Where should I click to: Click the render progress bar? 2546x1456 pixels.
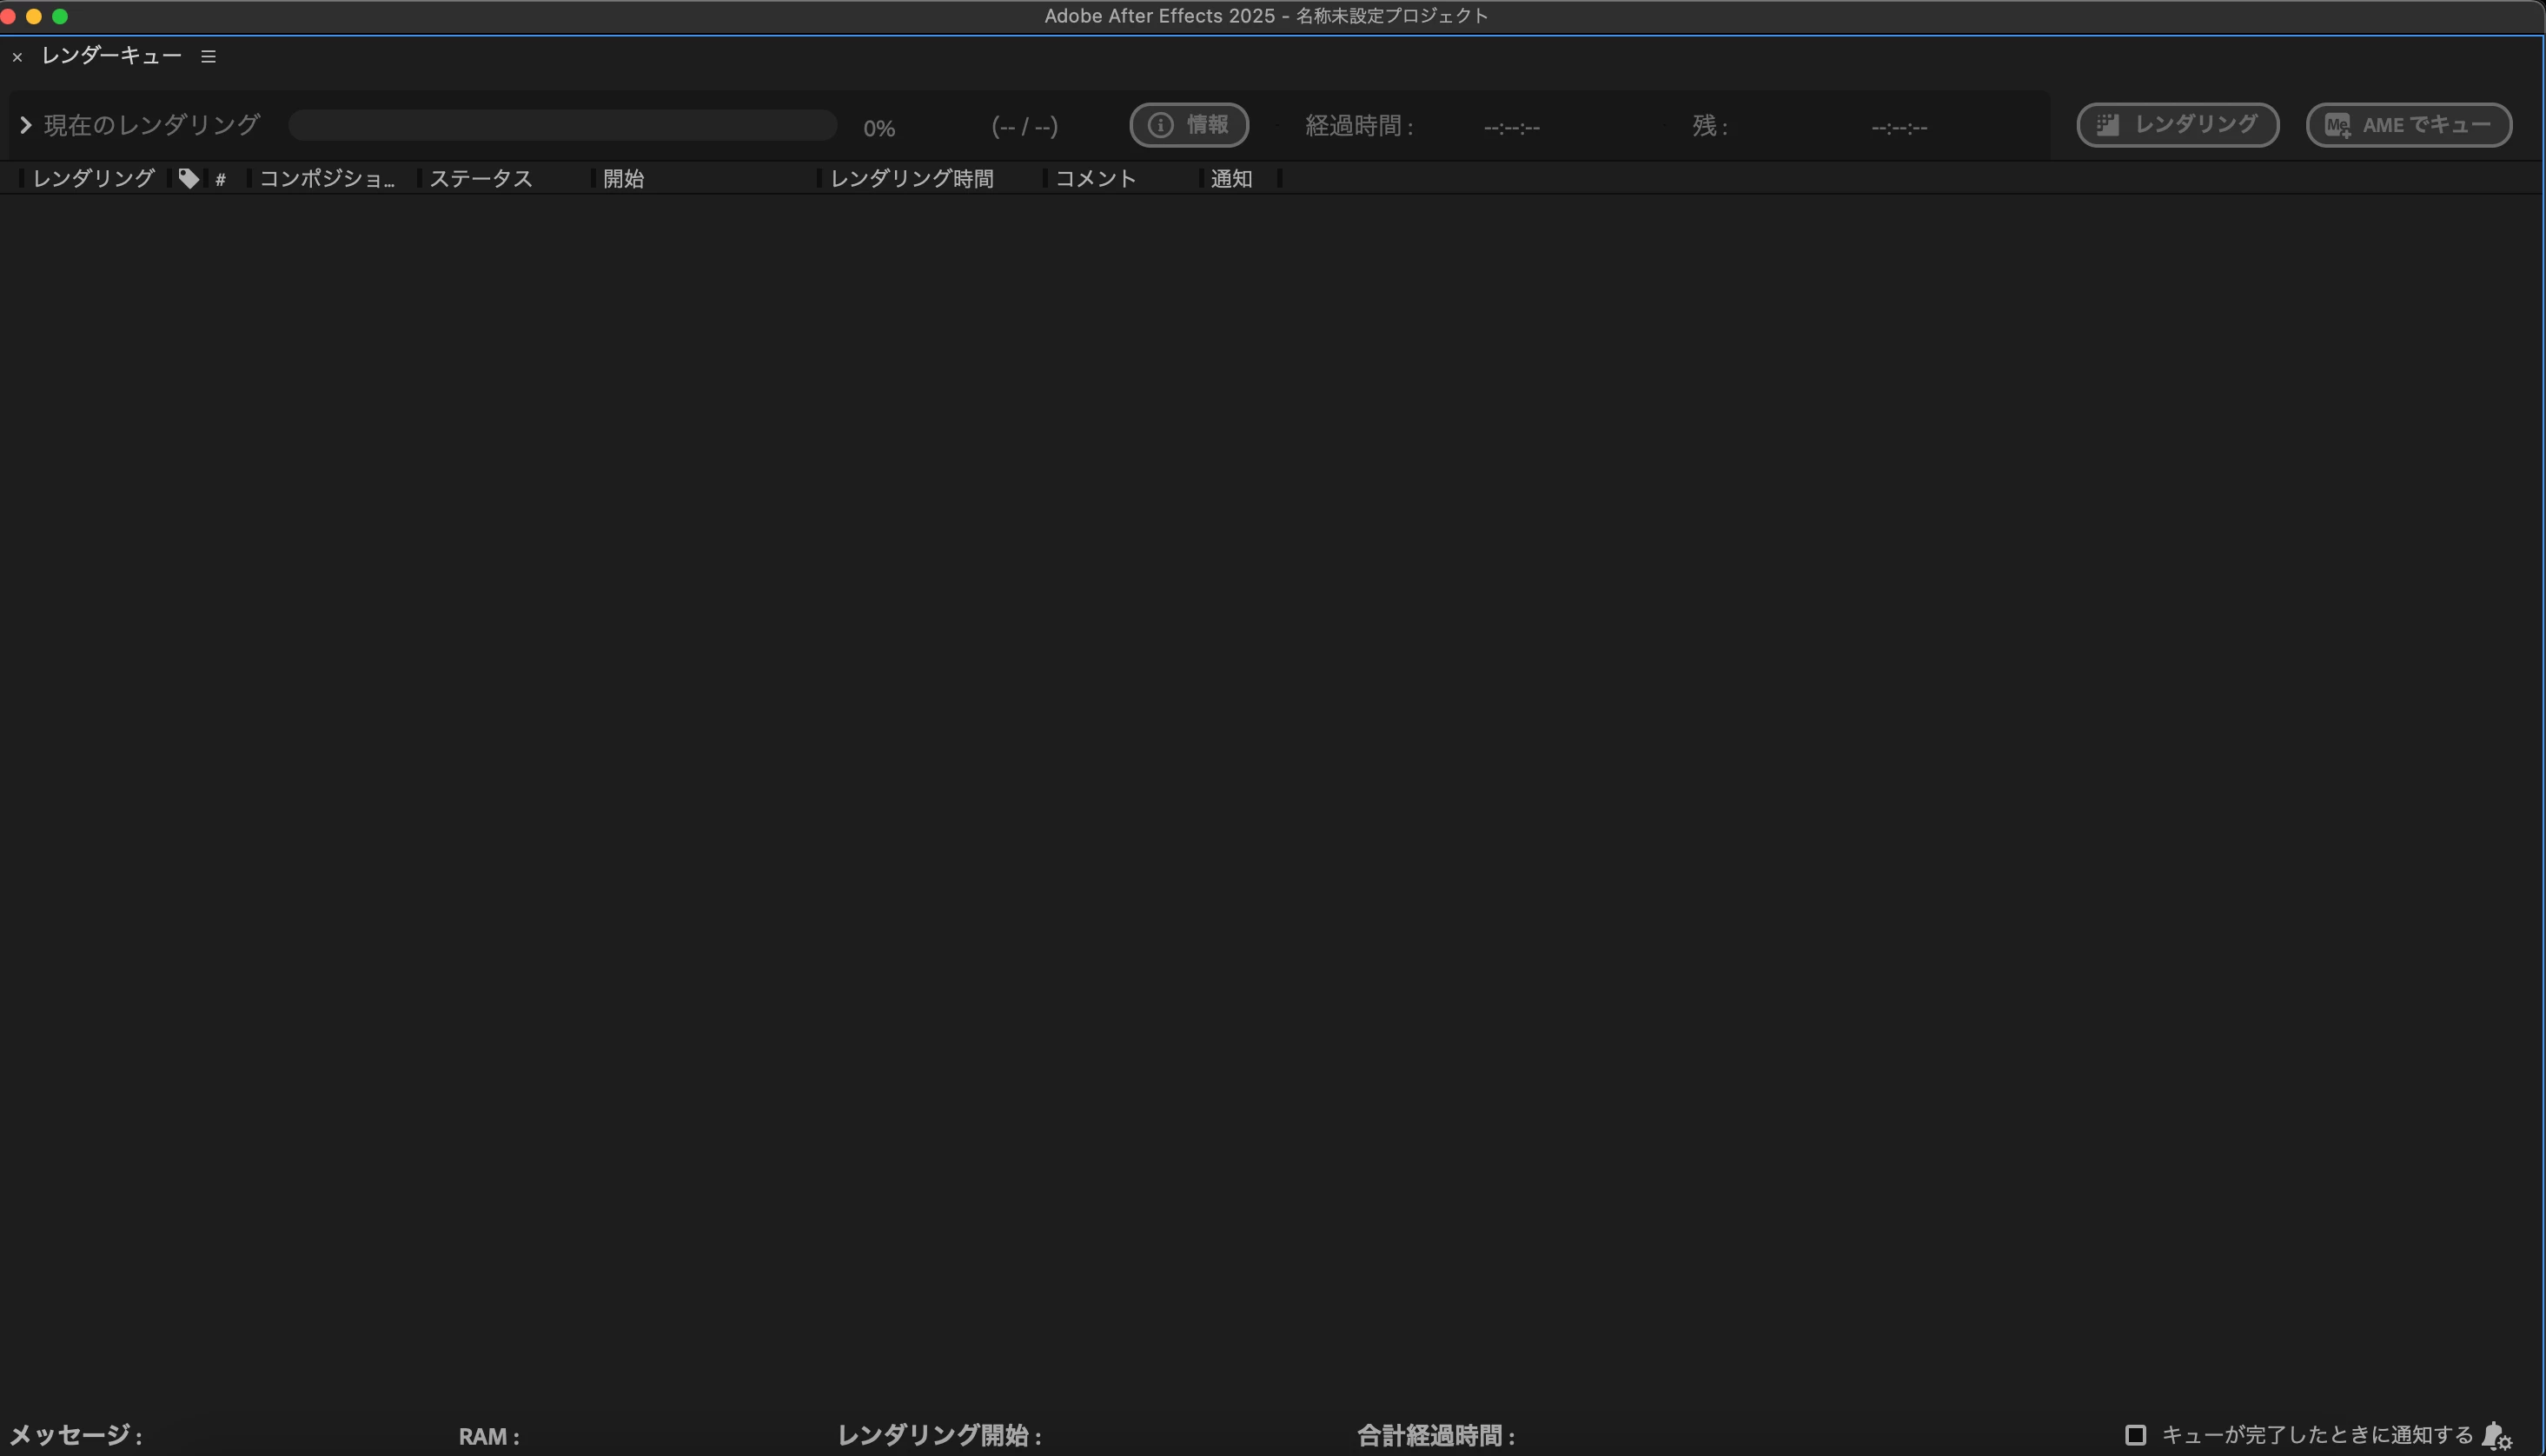(x=562, y=125)
